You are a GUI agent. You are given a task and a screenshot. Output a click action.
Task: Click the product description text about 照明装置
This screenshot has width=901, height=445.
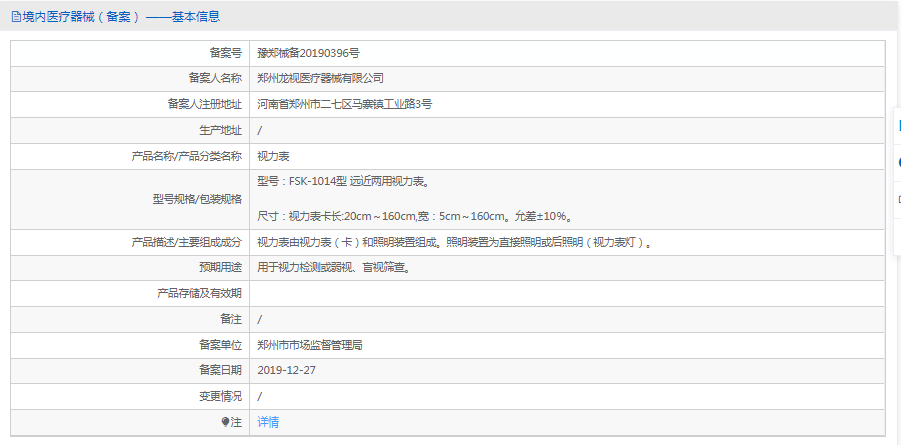(455, 242)
